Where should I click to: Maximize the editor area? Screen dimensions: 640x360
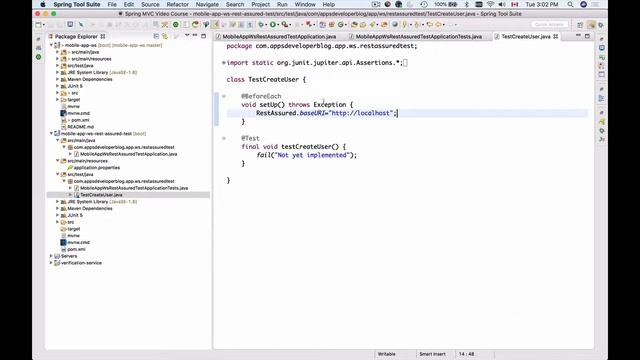[x=587, y=36]
